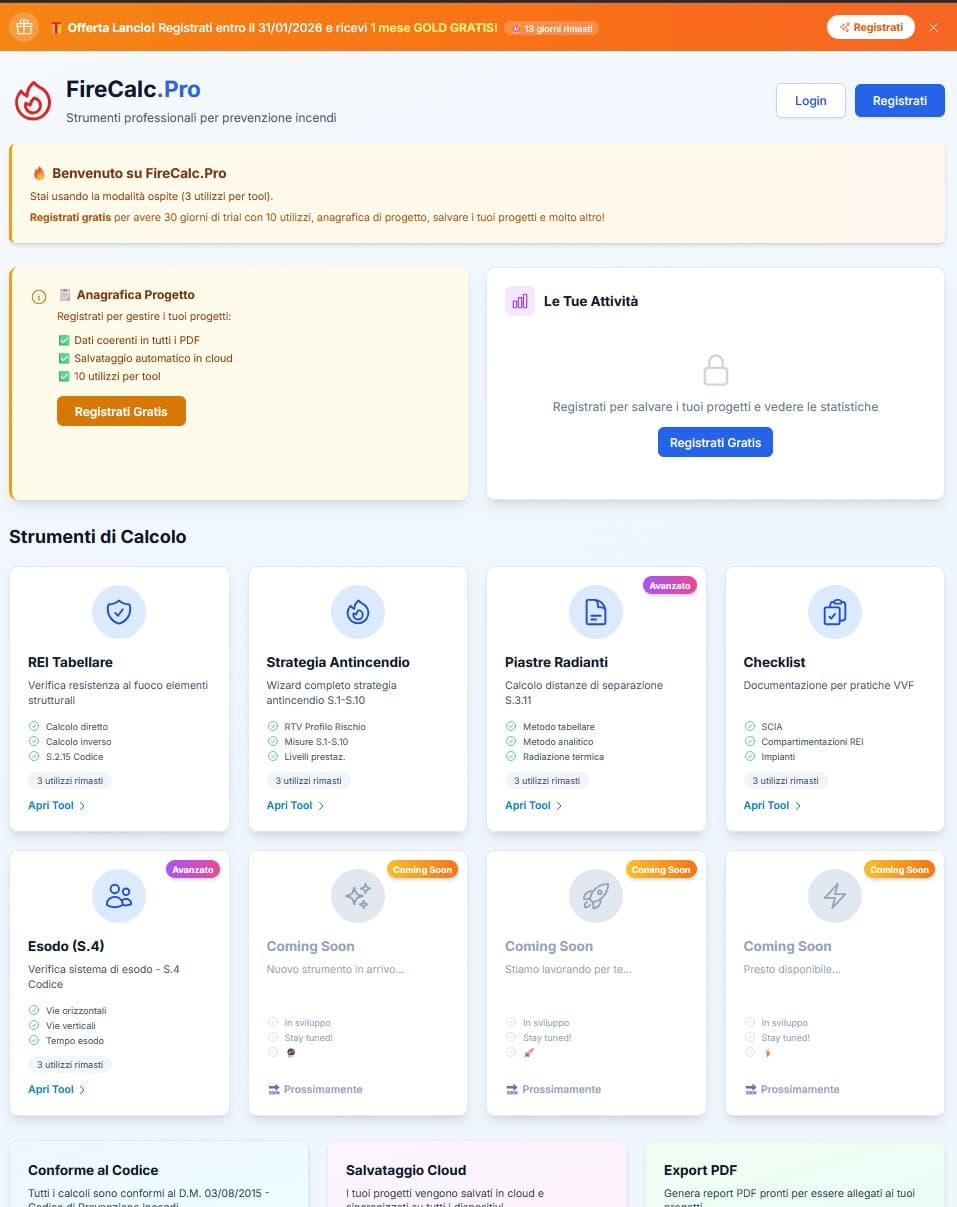Viewport: 957px width, 1207px height.
Task: Click the Esodo (S.4) people icon
Action: point(119,896)
